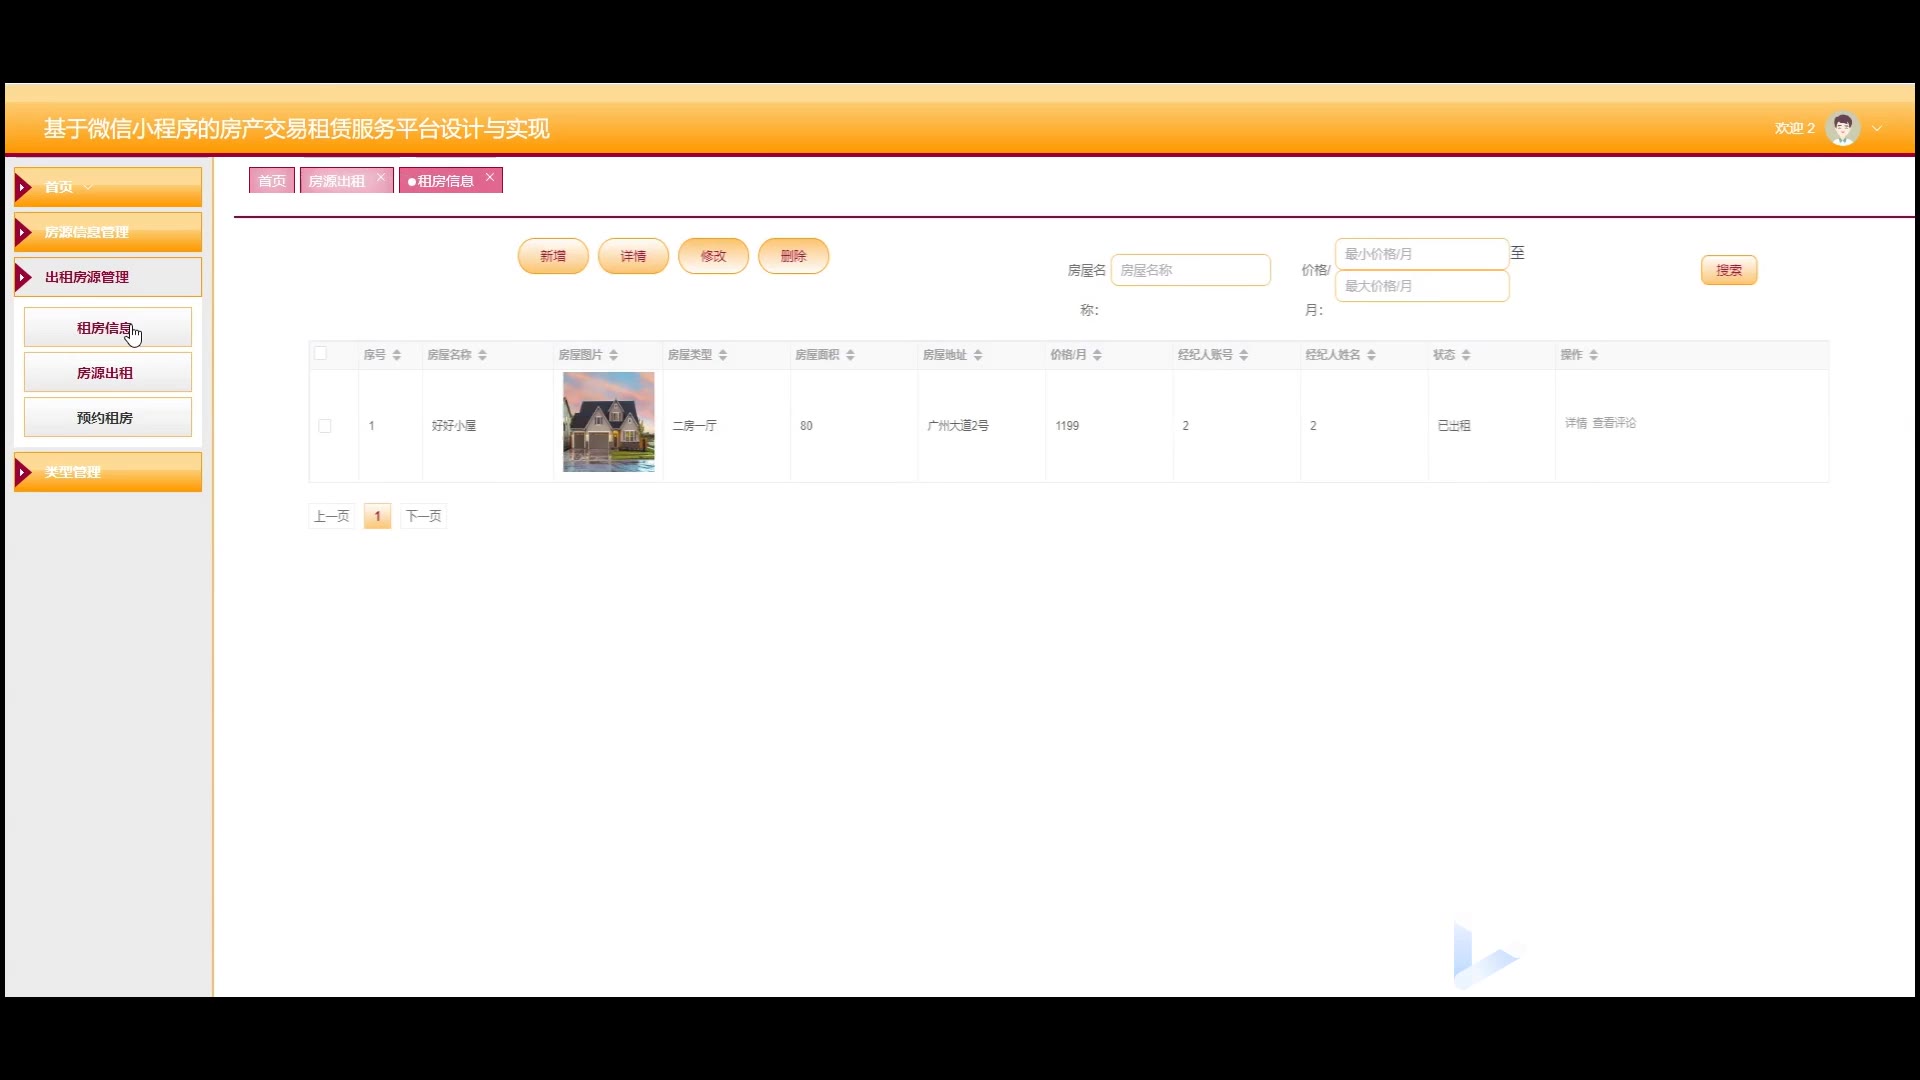Close the 房源出租 tab
The height and width of the screenshot is (1080, 1920).
click(381, 177)
